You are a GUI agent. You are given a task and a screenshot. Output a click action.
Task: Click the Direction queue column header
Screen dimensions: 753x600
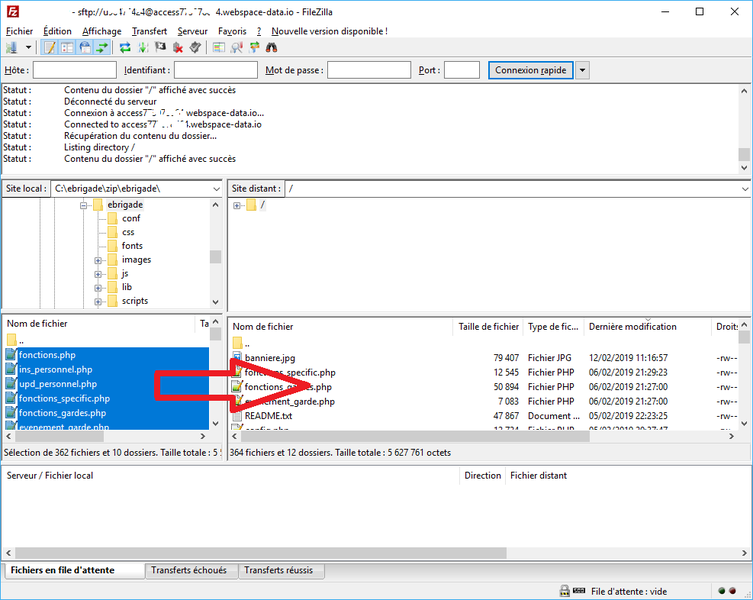pos(483,476)
